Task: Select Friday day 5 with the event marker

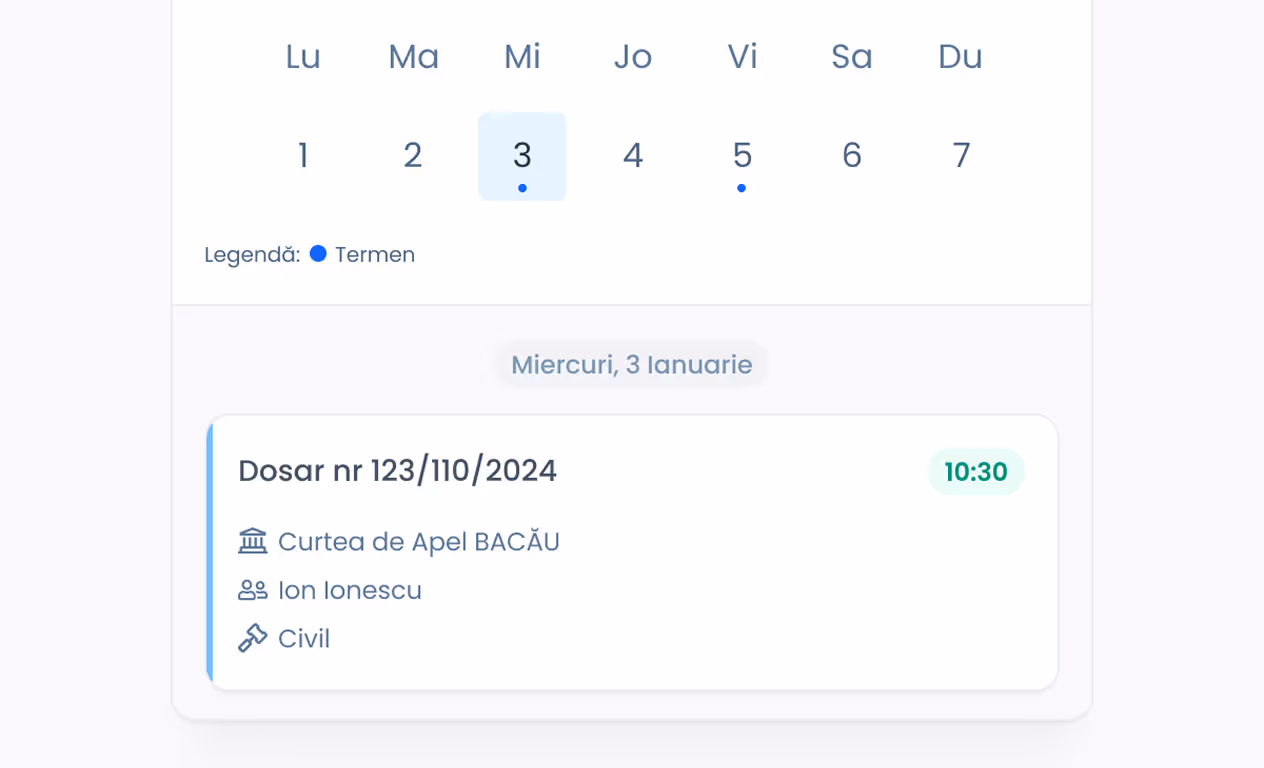Action: [x=741, y=156]
